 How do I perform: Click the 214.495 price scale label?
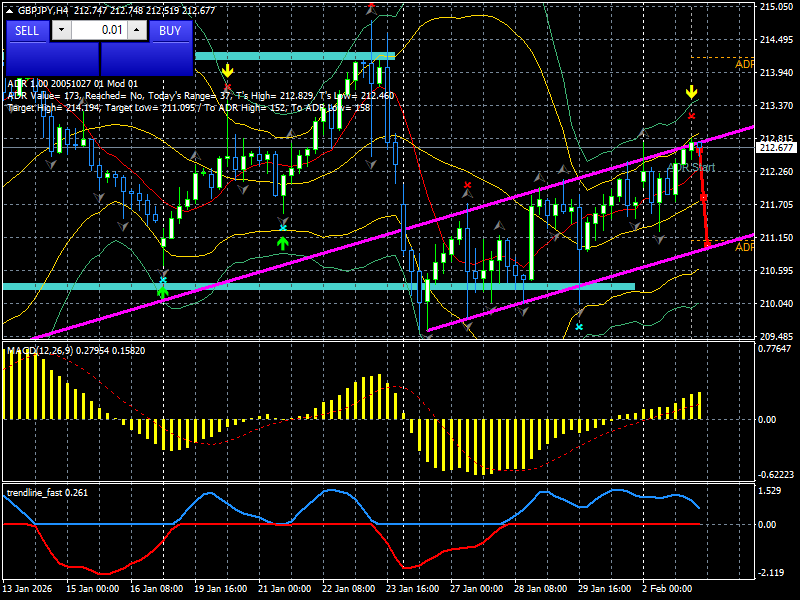pyautogui.click(x=776, y=40)
